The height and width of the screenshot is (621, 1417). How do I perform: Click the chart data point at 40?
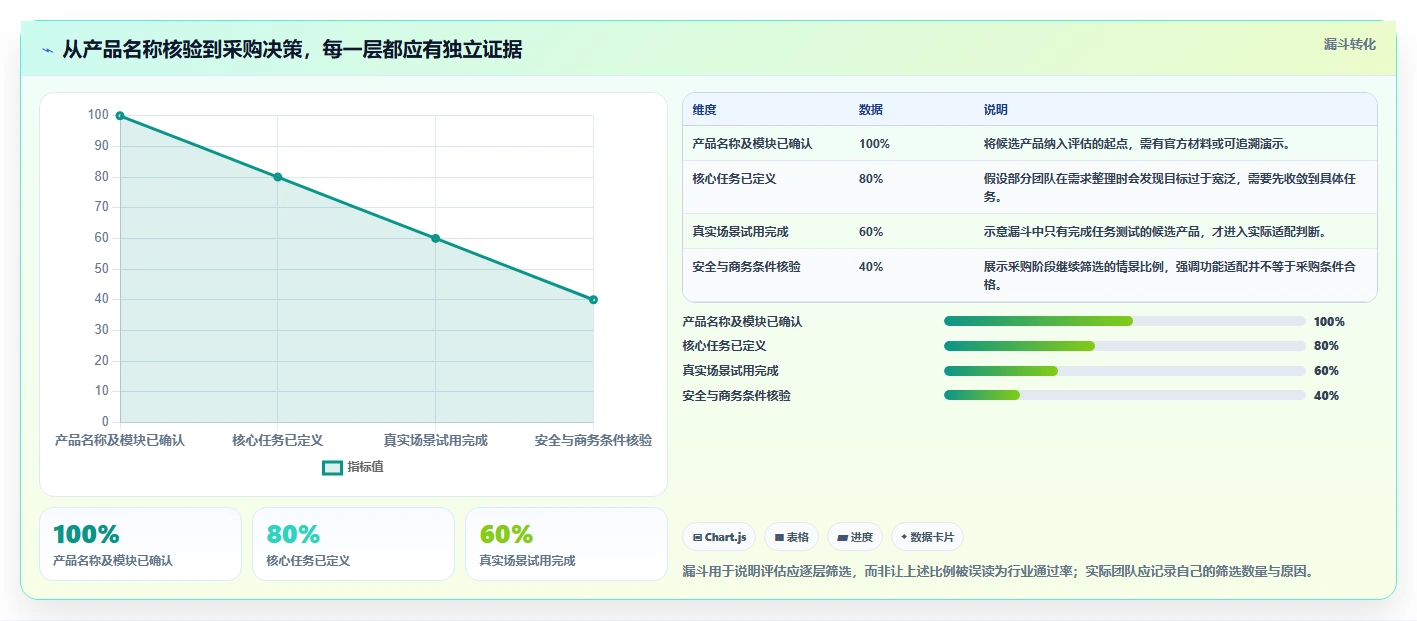point(593,299)
